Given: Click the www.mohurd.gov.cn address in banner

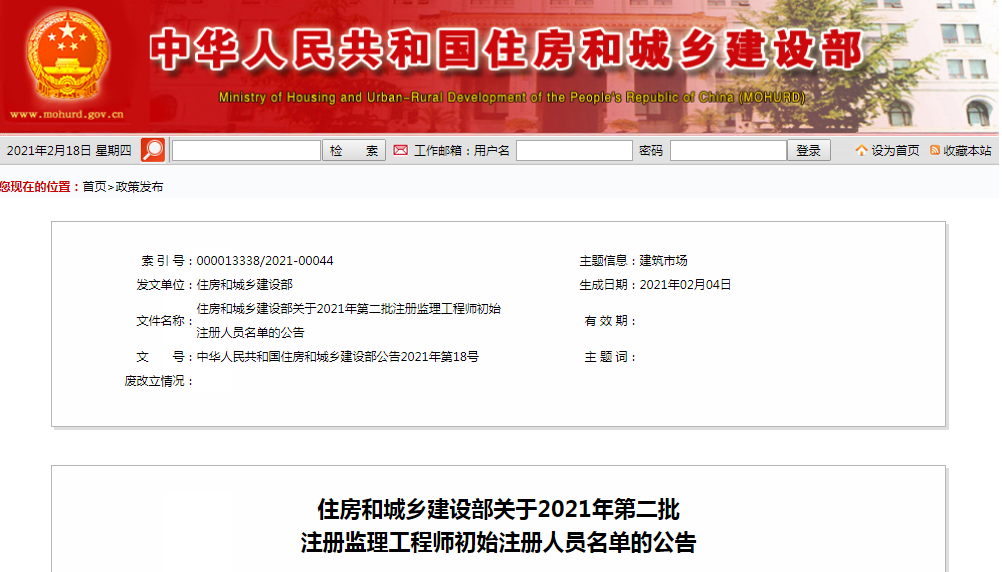Looking at the screenshot, I should click(67, 115).
